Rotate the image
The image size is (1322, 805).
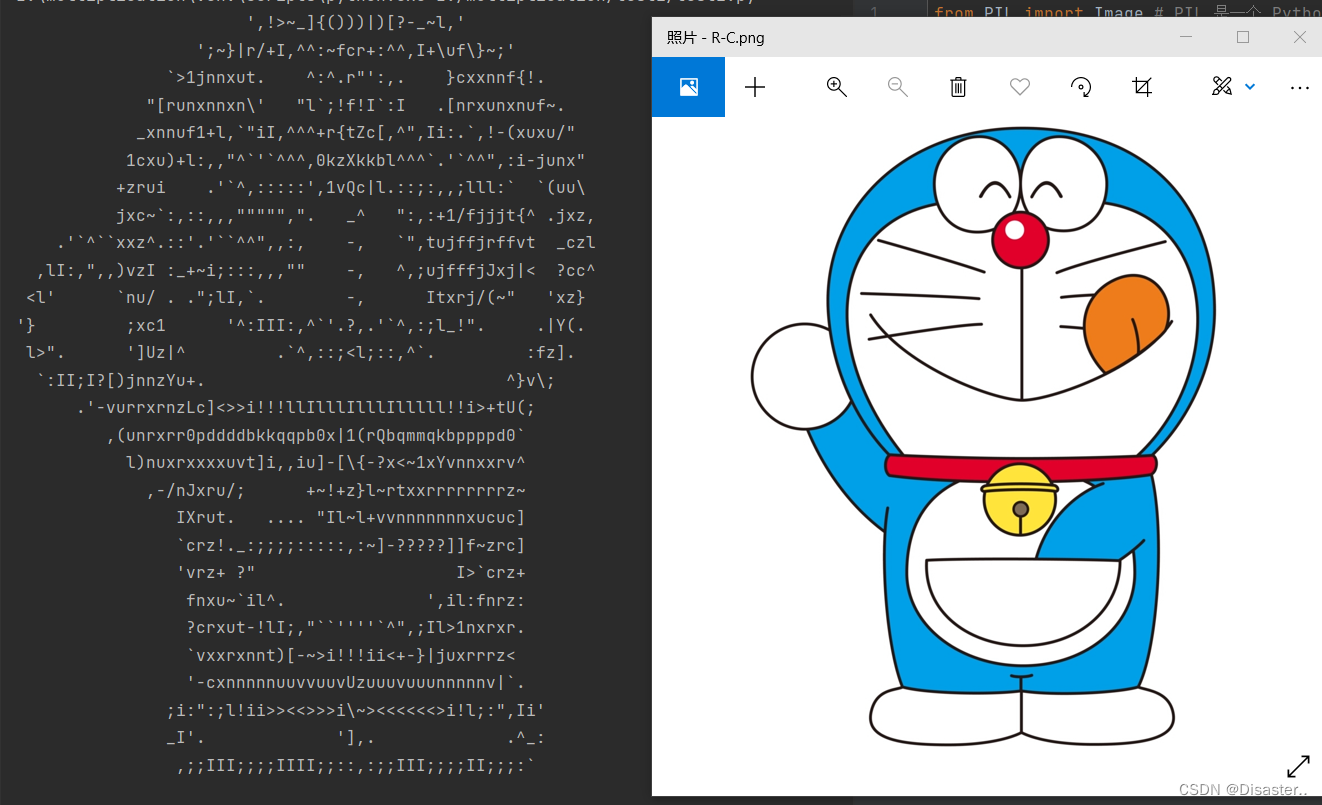pos(1081,87)
